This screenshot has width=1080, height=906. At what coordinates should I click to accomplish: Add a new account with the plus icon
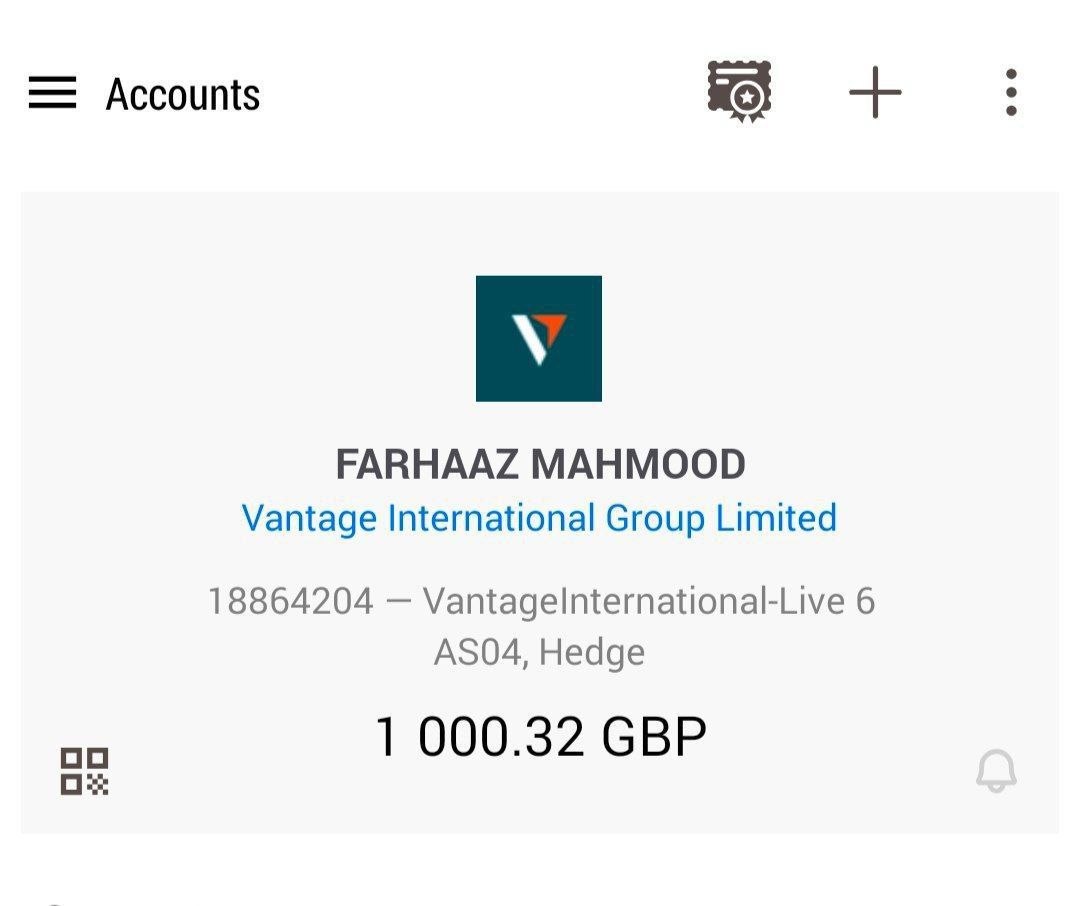875,93
